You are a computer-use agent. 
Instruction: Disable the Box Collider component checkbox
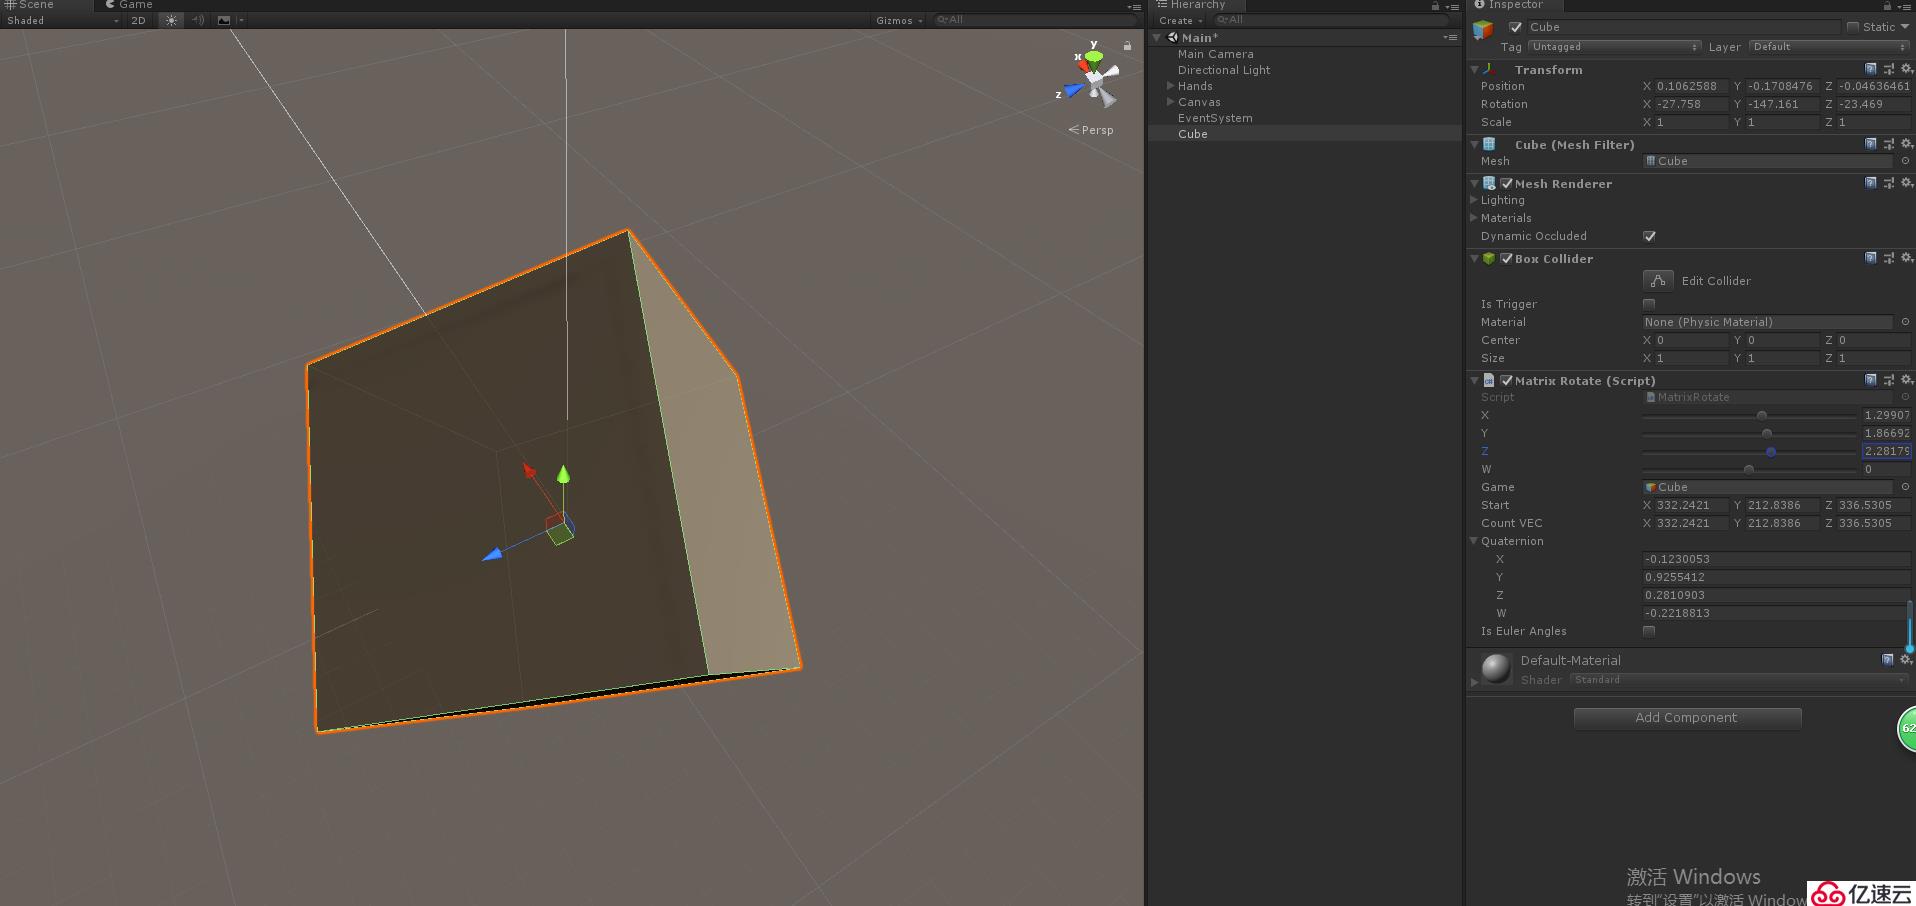(x=1506, y=258)
